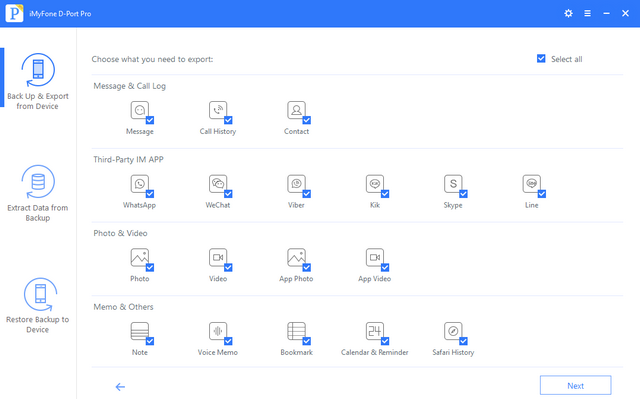The width and height of the screenshot is (640, 399).
Task: Toggle the Safari History checkbox
Action: [463, 341]
